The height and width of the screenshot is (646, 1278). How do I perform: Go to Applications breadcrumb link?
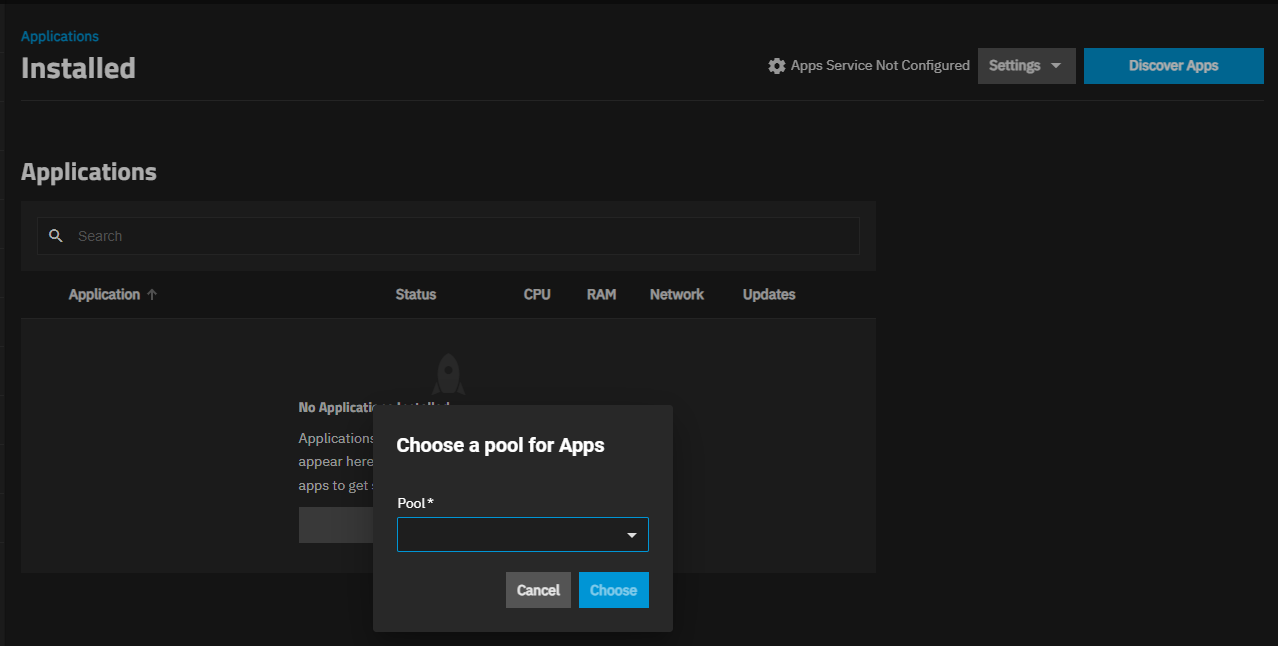pyautogui.click(x=60, y=36)
